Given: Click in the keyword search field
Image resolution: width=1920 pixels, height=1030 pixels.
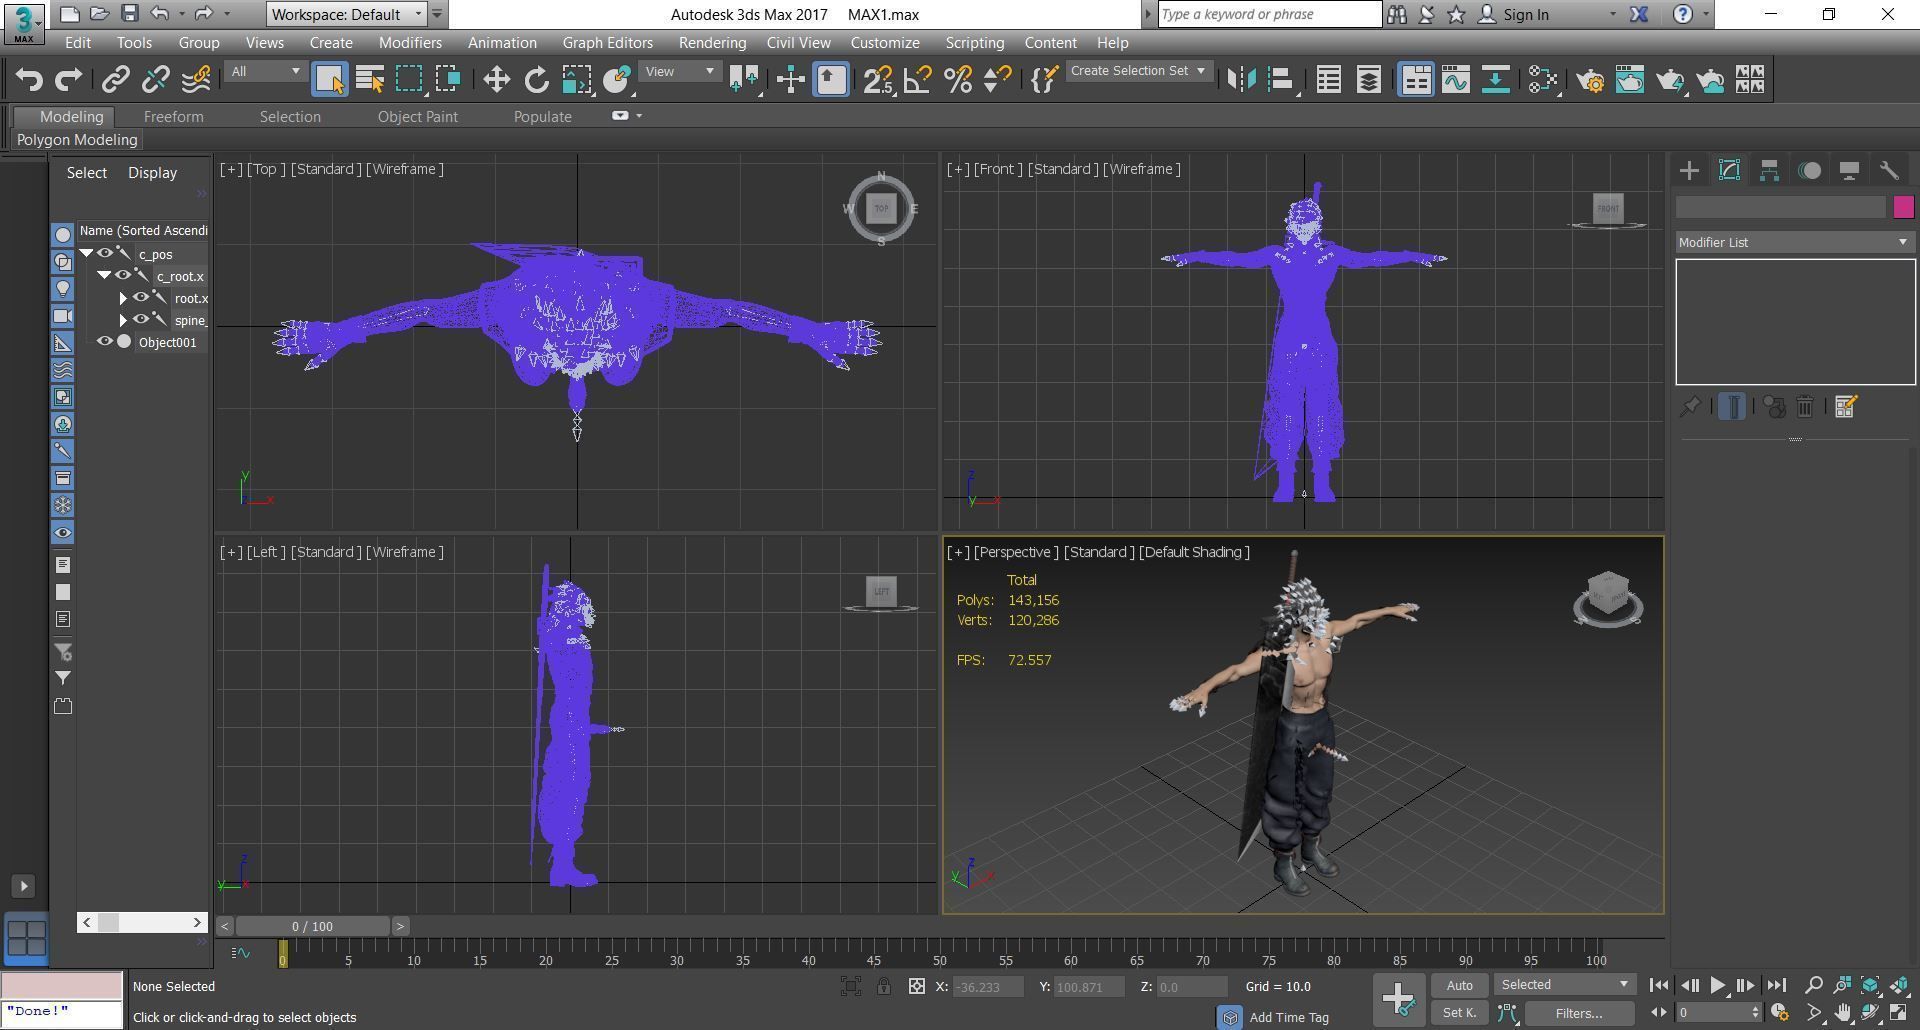Looking at the screenshot, I should click(x=1269, y=14).
